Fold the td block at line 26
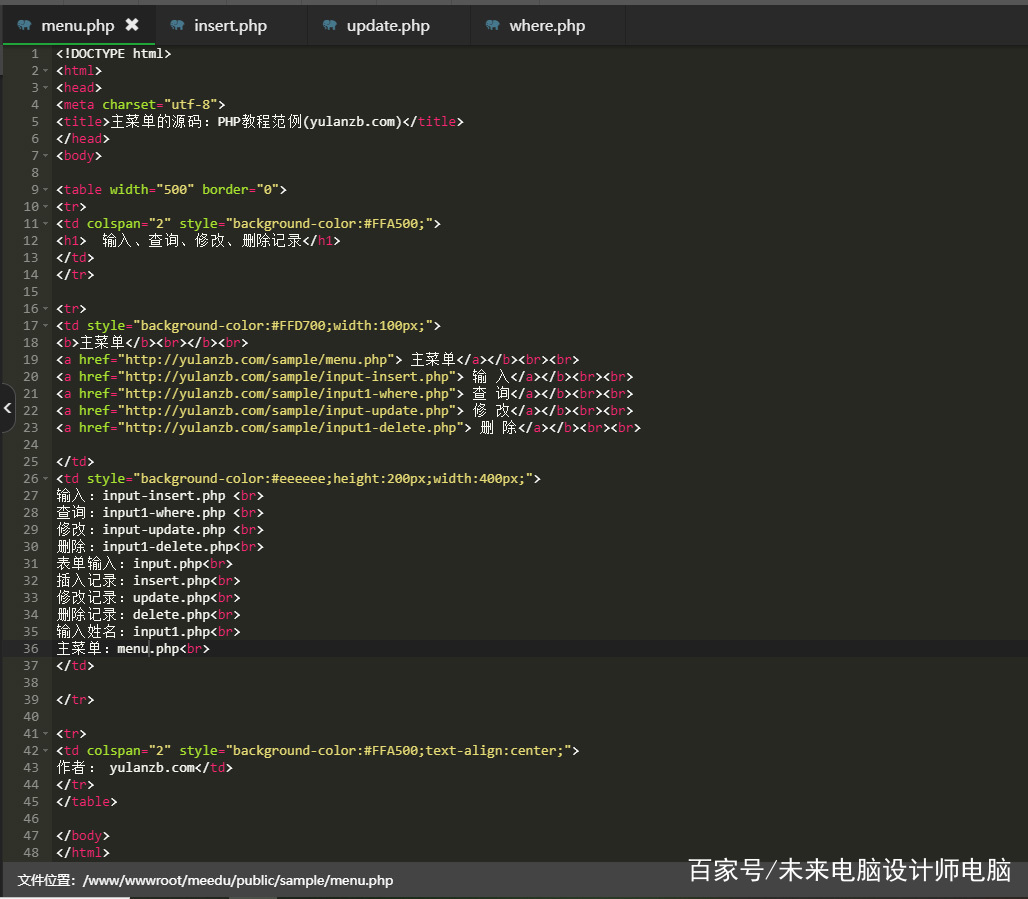Image resolution: width=1028 pixels, height=899 pixels. click(x=45, y=479)
